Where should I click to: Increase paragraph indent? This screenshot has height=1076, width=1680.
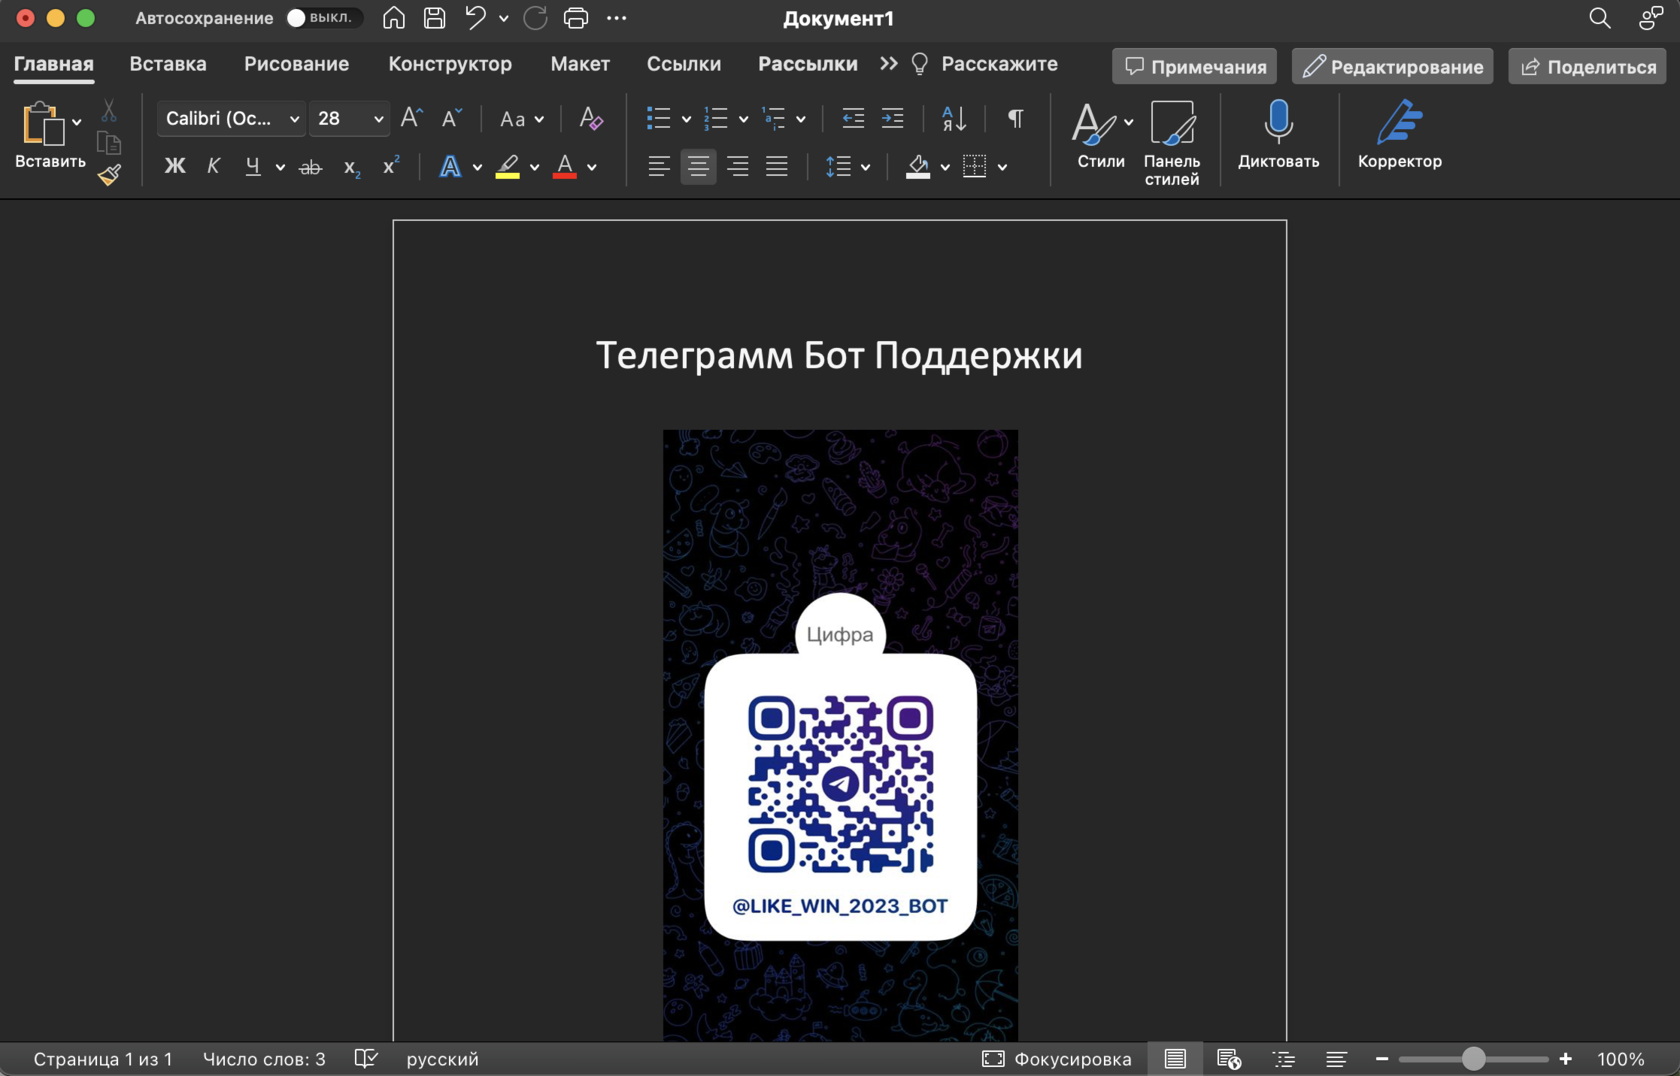892,118
